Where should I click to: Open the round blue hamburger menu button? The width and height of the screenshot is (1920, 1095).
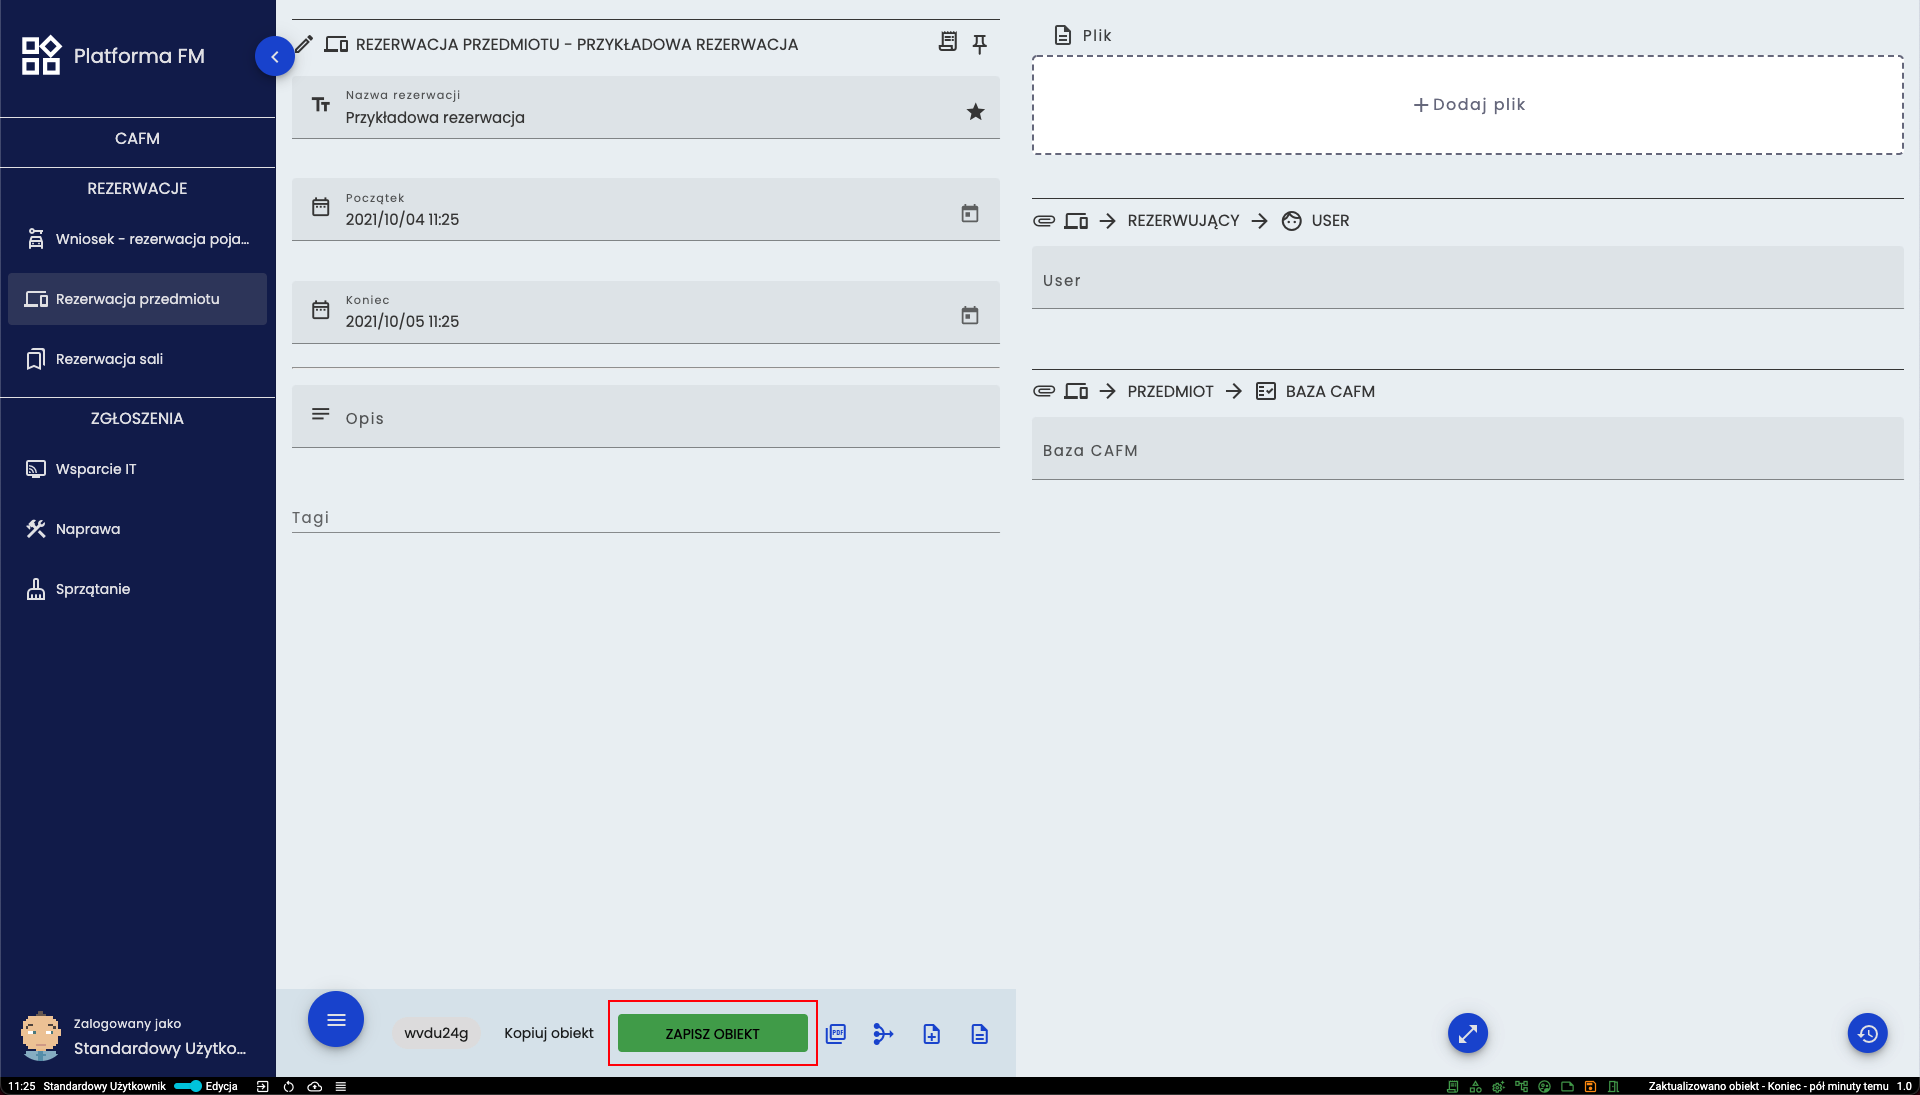(x=336, y=1019)
